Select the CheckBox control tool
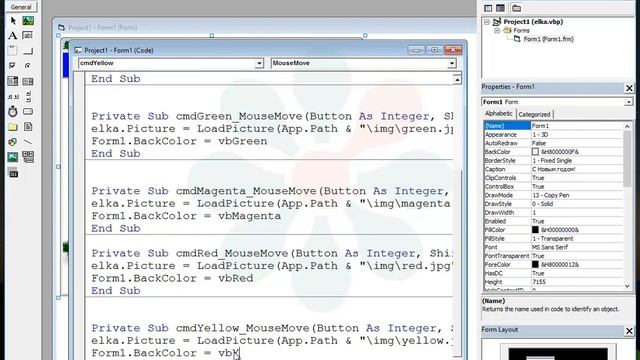Image resolution: width=640 pixels, height=360 pixels. [13, 66]
